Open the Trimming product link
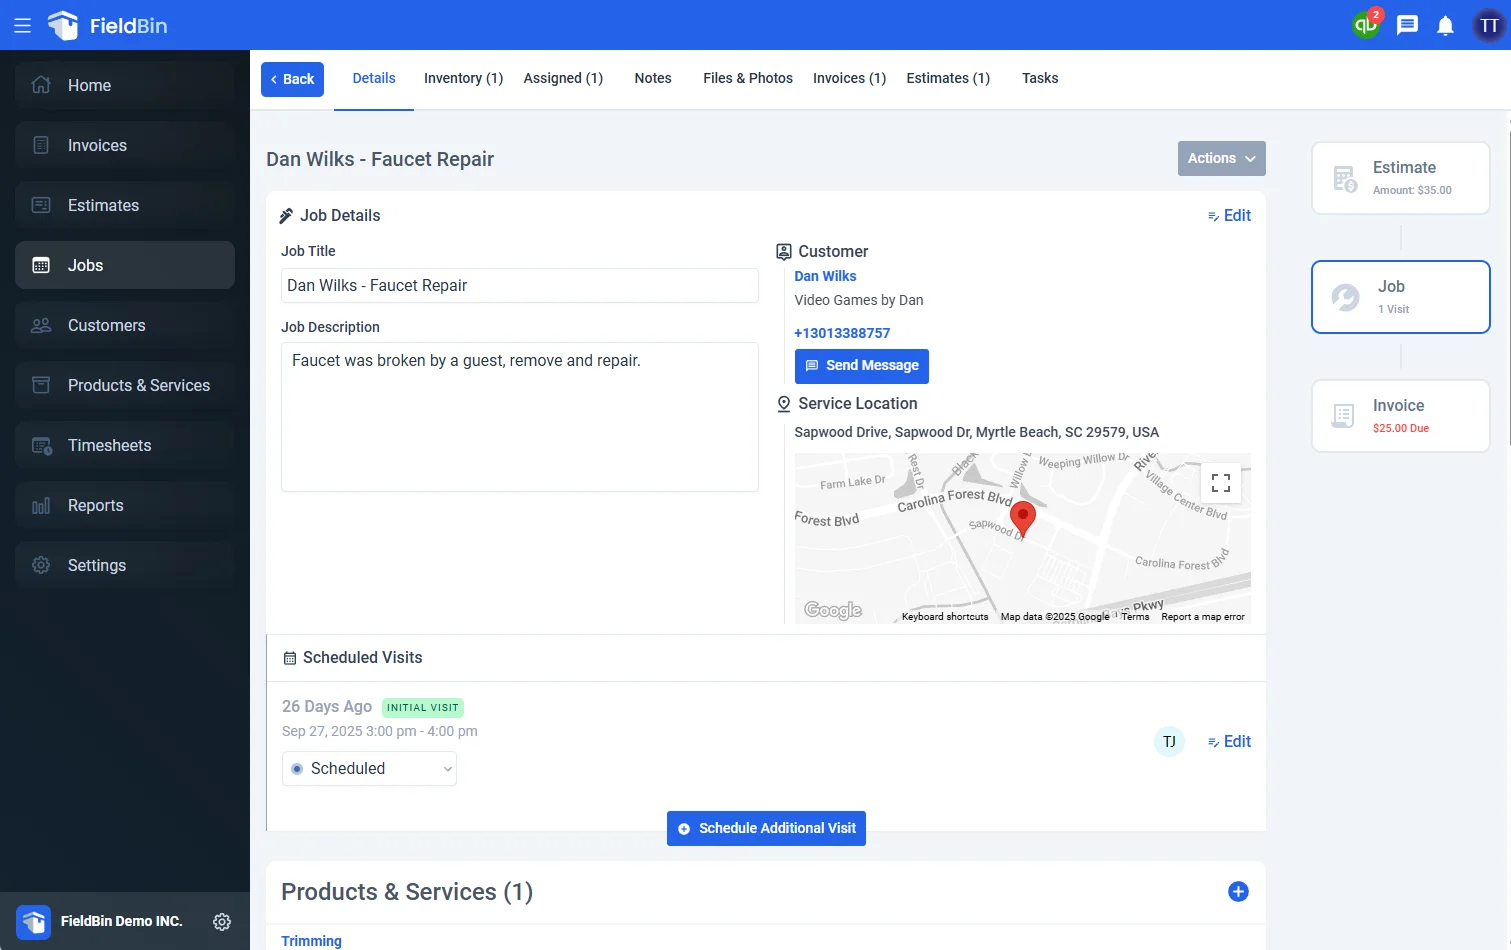1511x950 pixels. [x=311, y=941]
